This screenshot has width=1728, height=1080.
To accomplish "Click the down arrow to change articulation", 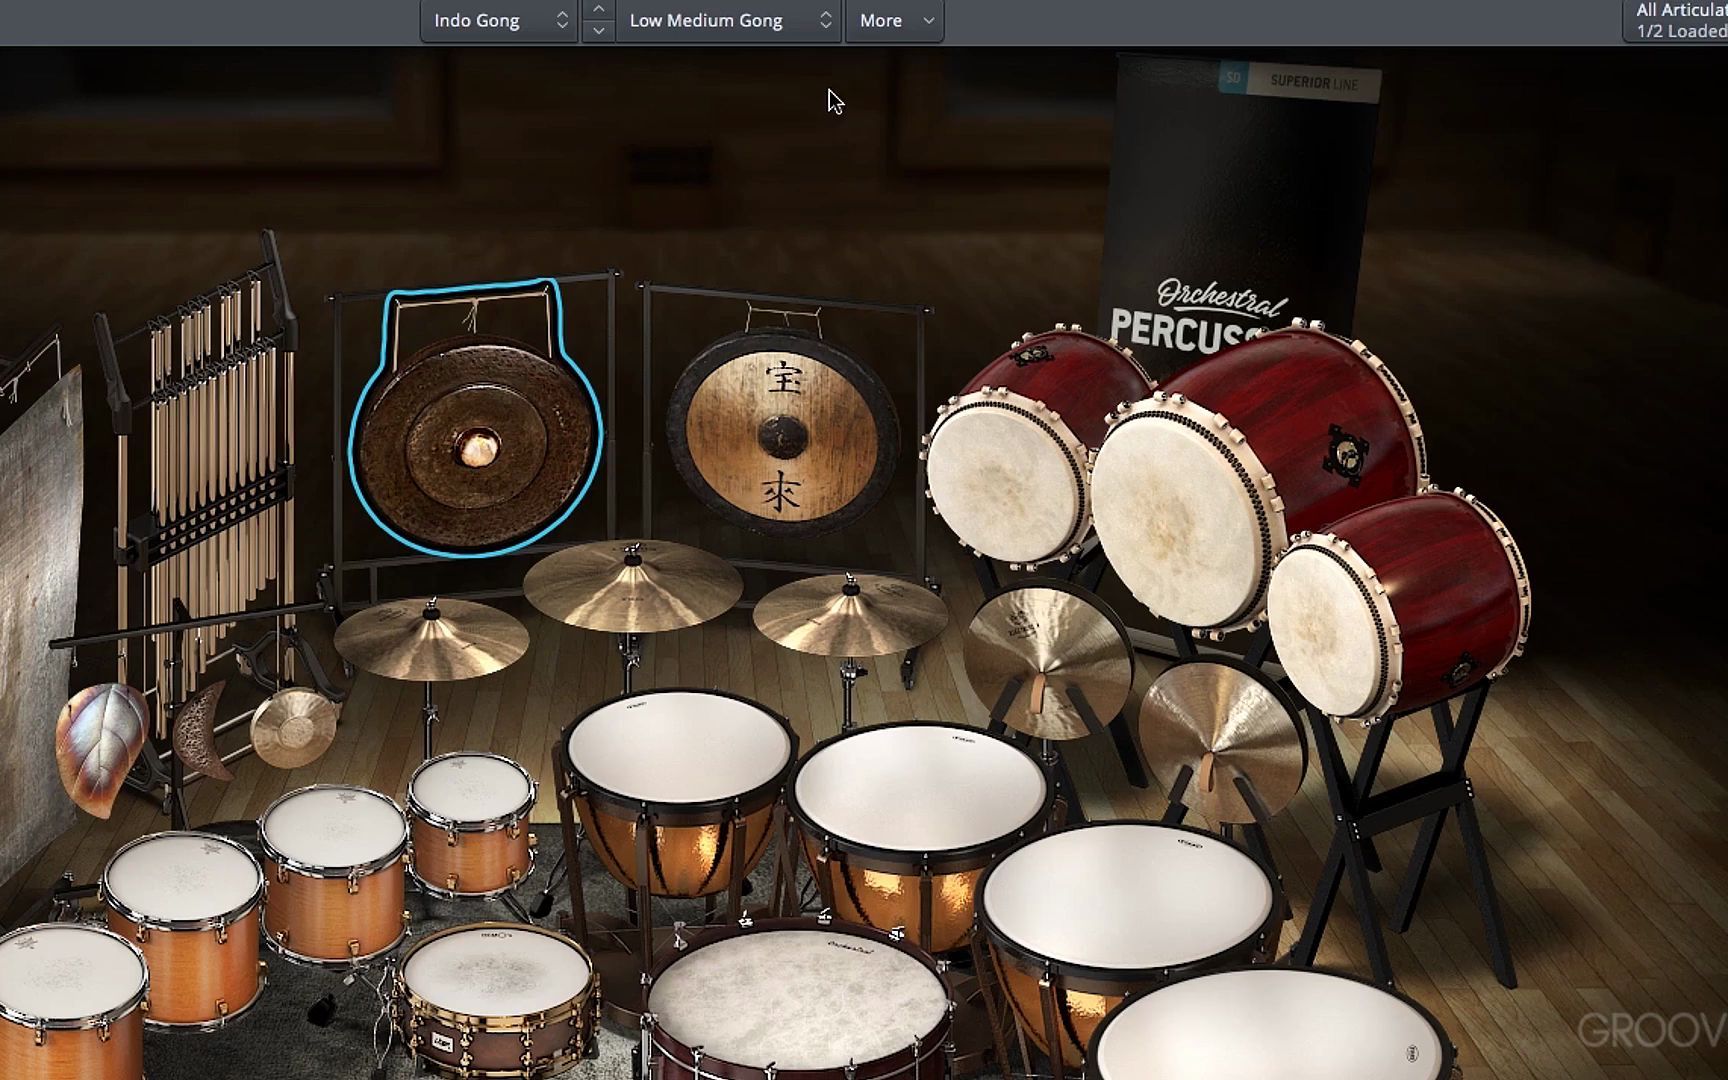I will [598, 31].
